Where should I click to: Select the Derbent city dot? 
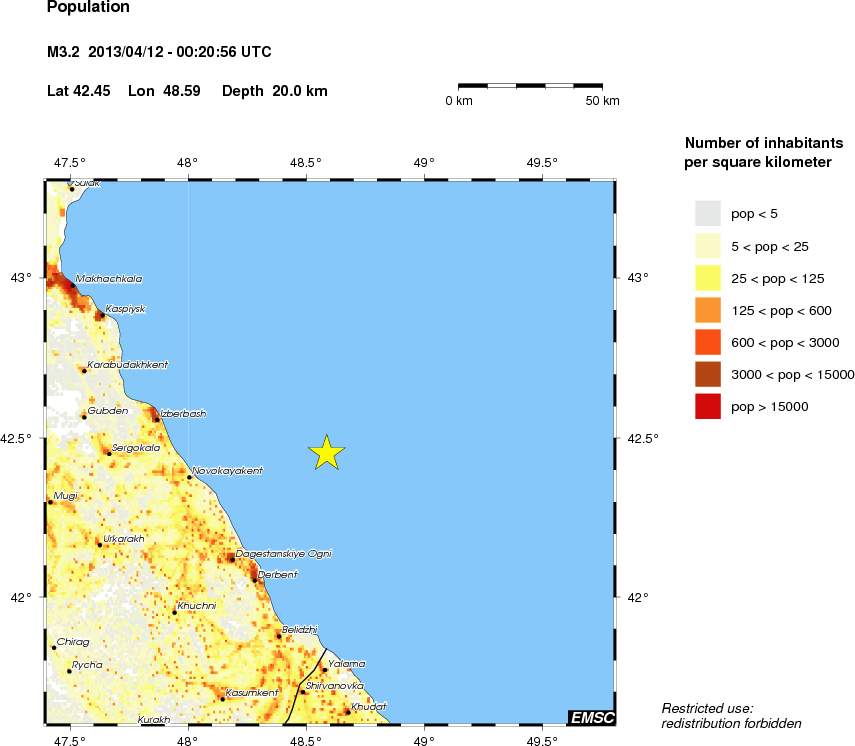(x=255, y=580)
